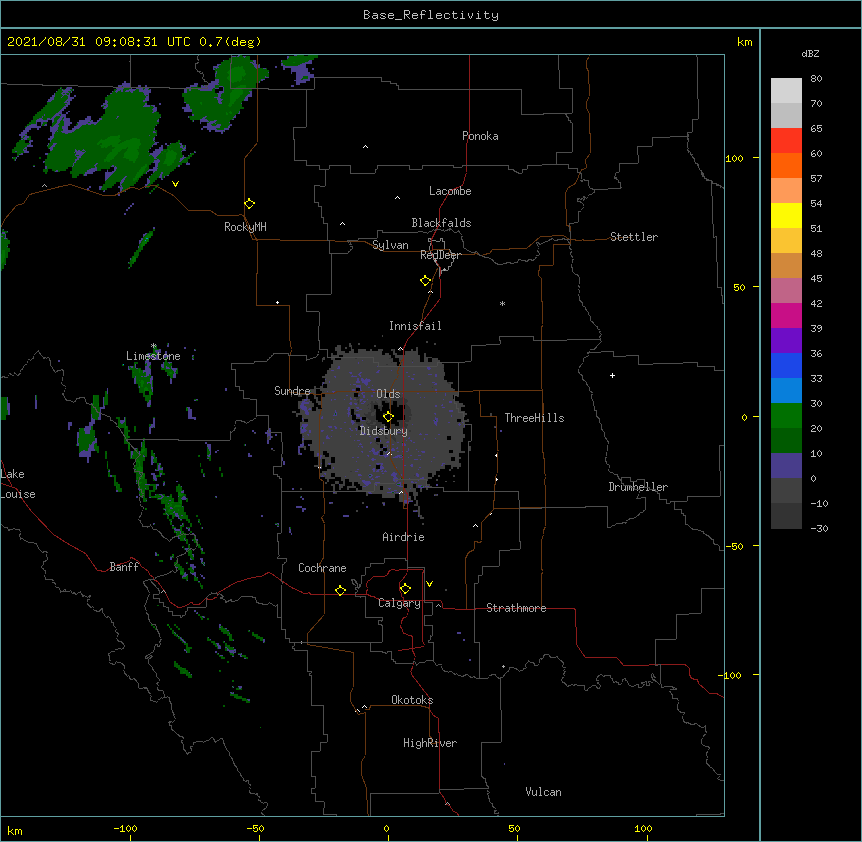Click the Strathmore city label
This screenshot has height=842, width=862.
tap(516, 608)
